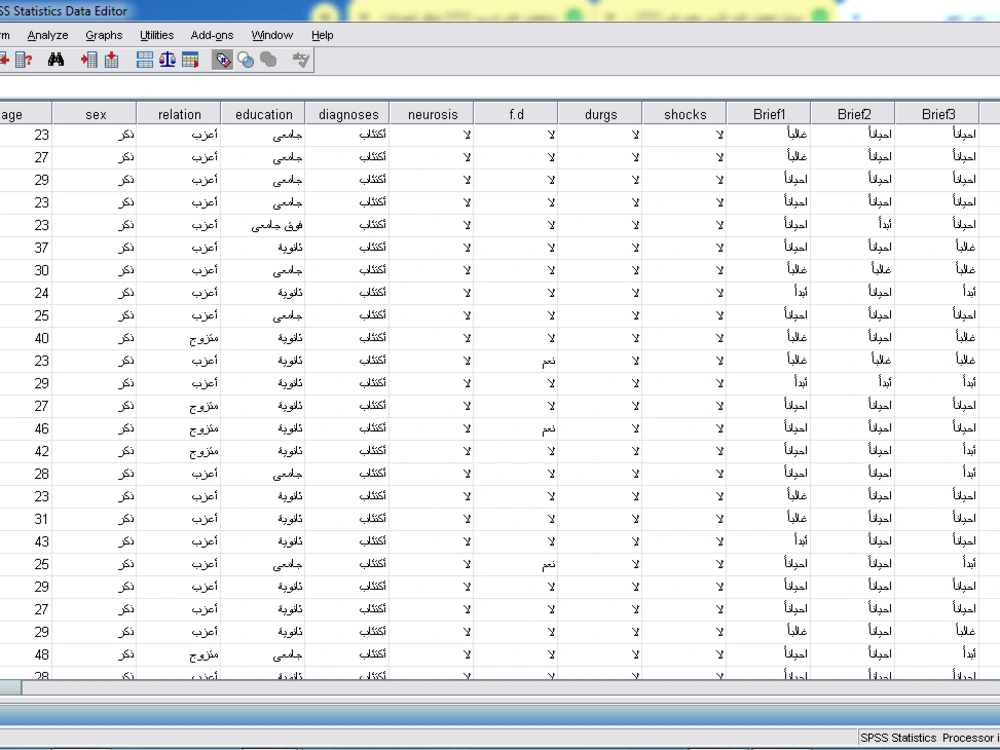Open the Split File icon
Screen dimensions: 1000x750
point(143,59)
